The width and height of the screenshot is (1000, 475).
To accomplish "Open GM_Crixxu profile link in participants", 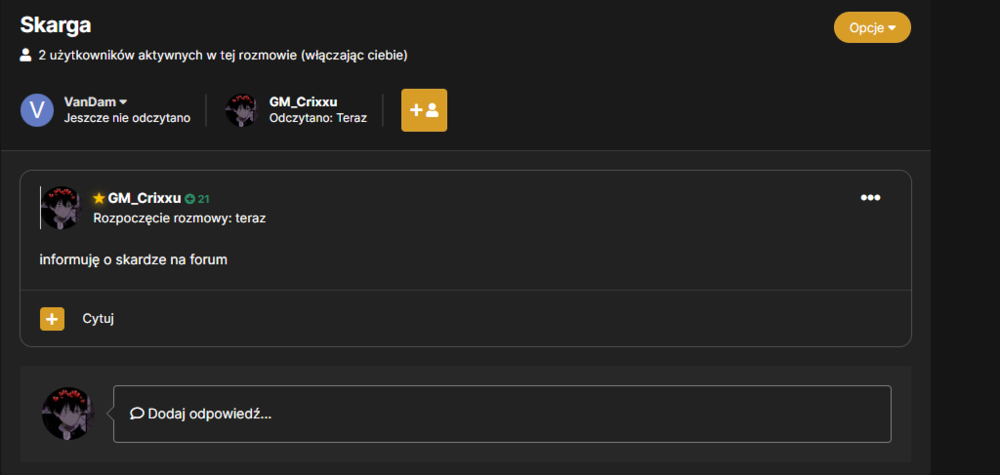I will click(x=303, y=102).
